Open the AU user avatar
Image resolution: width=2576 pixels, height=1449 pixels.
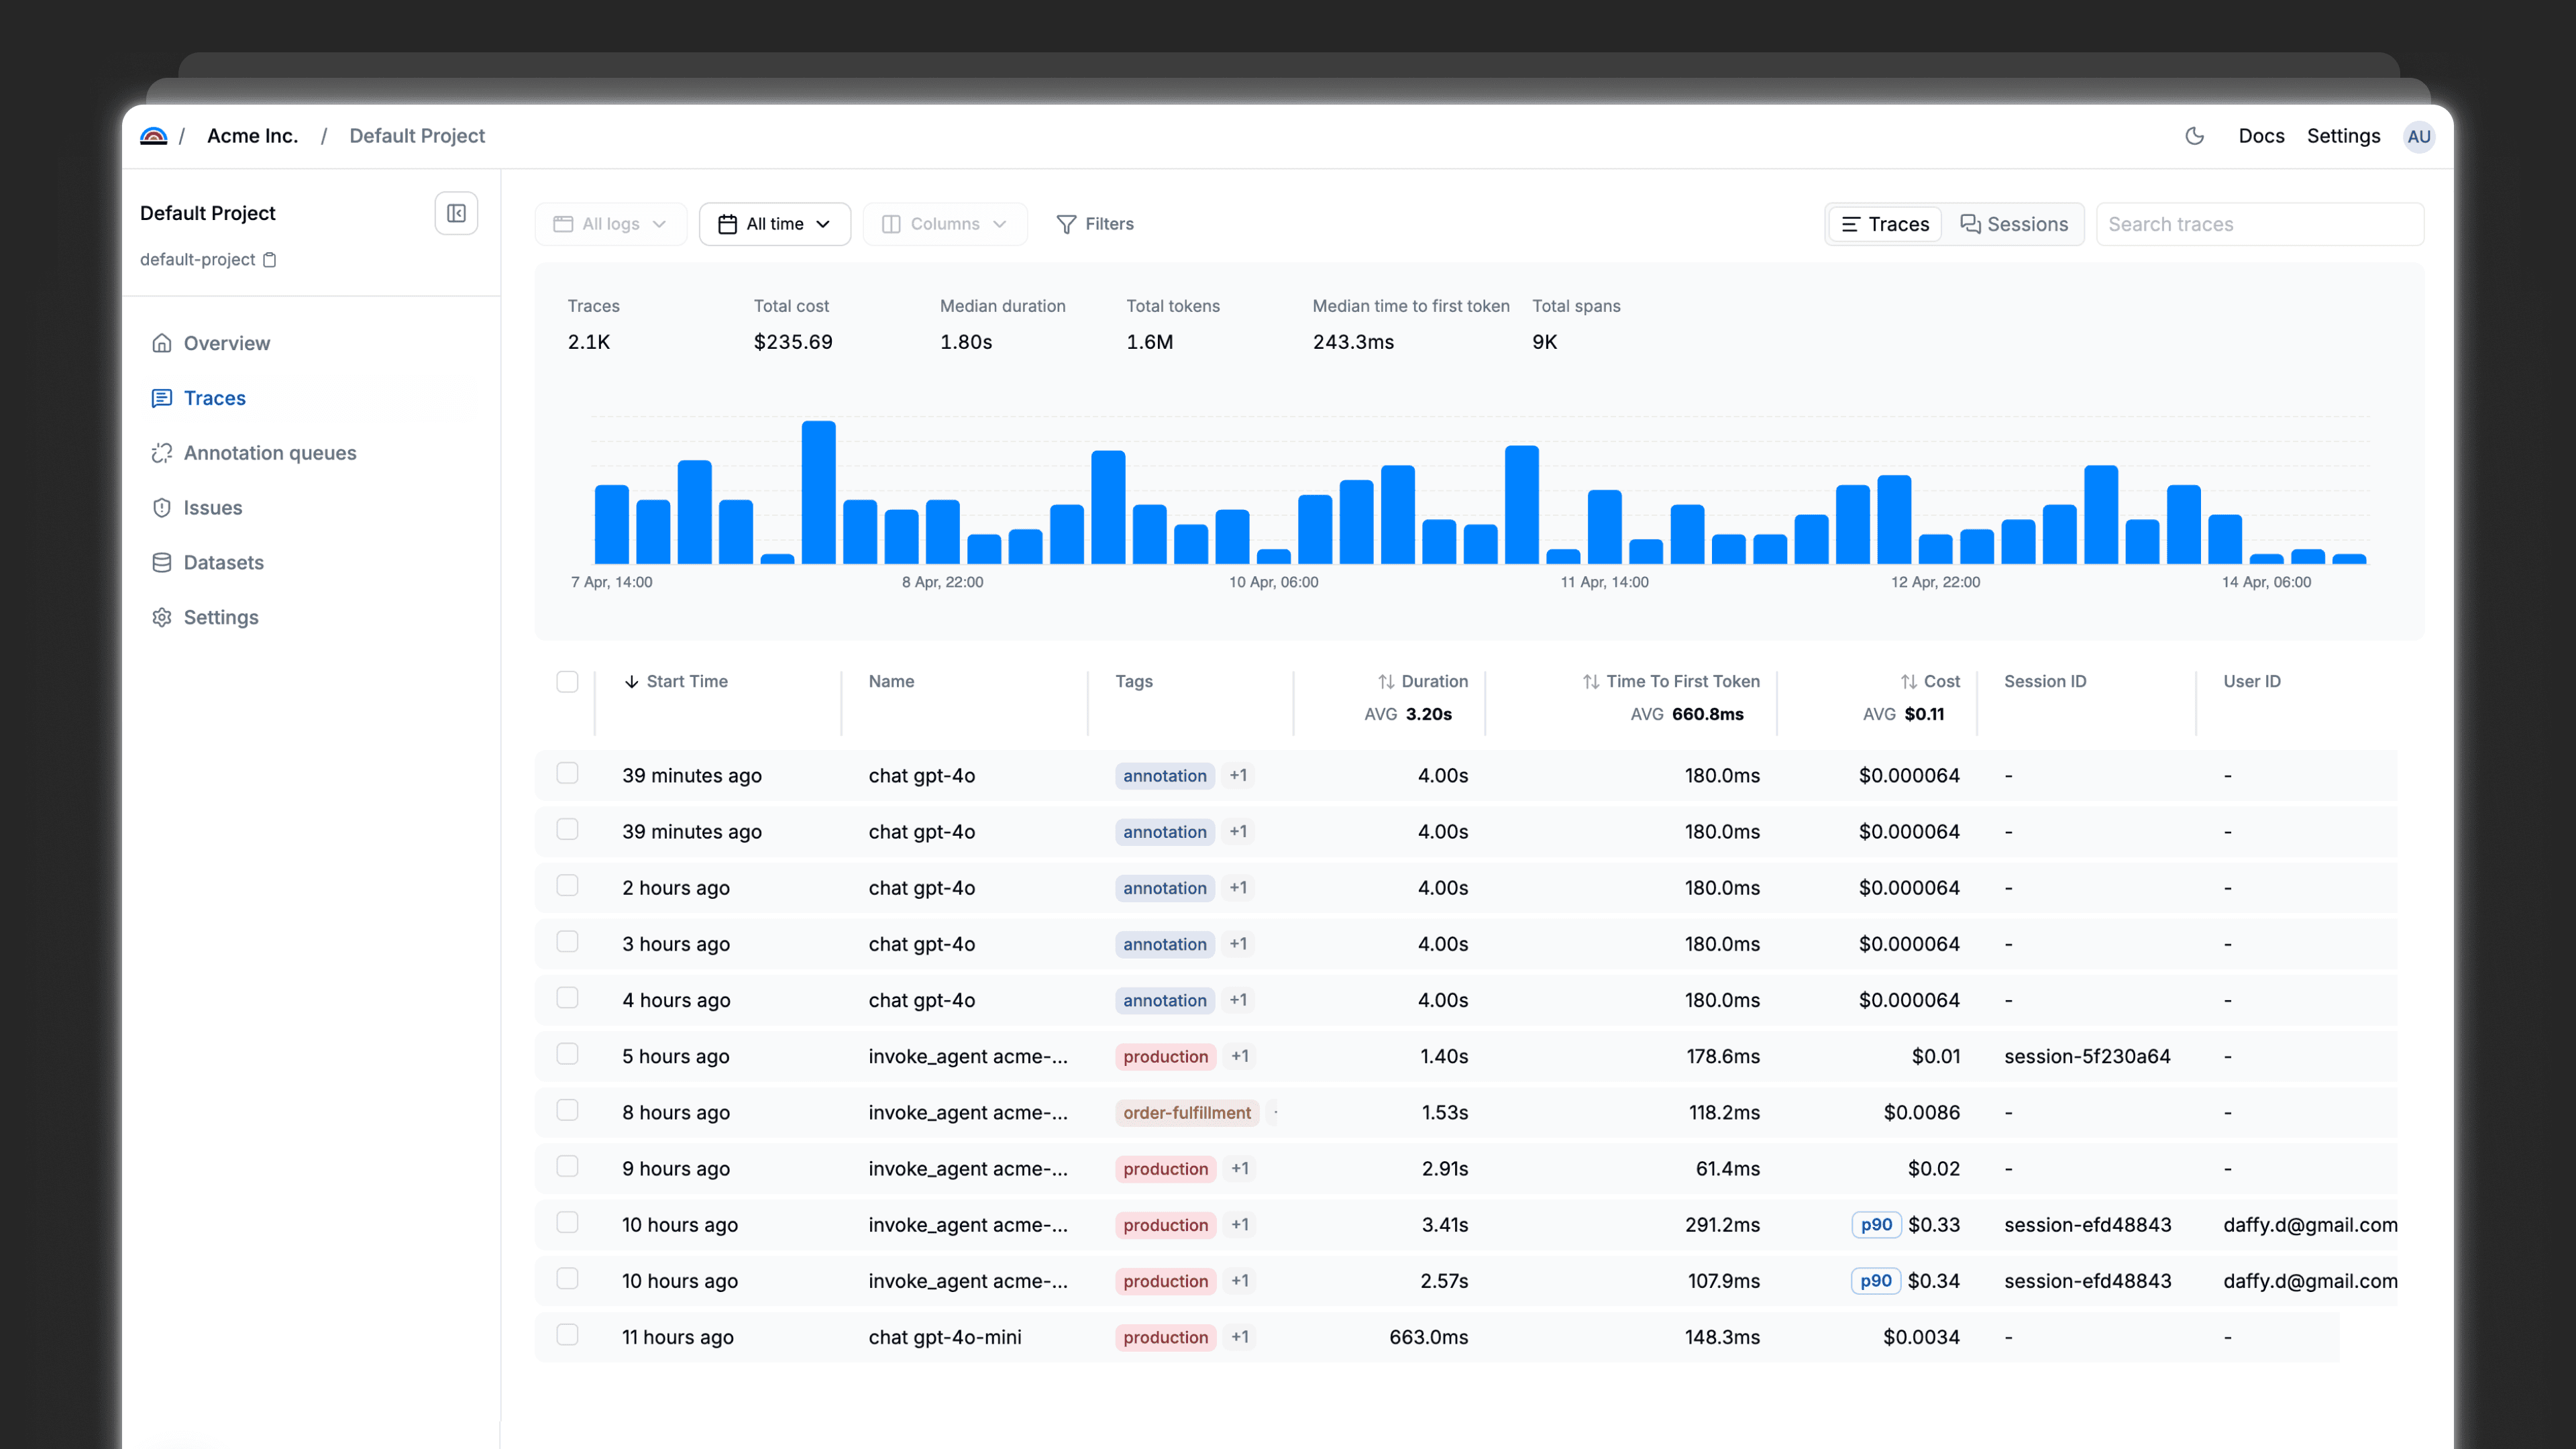point(2418,137)
